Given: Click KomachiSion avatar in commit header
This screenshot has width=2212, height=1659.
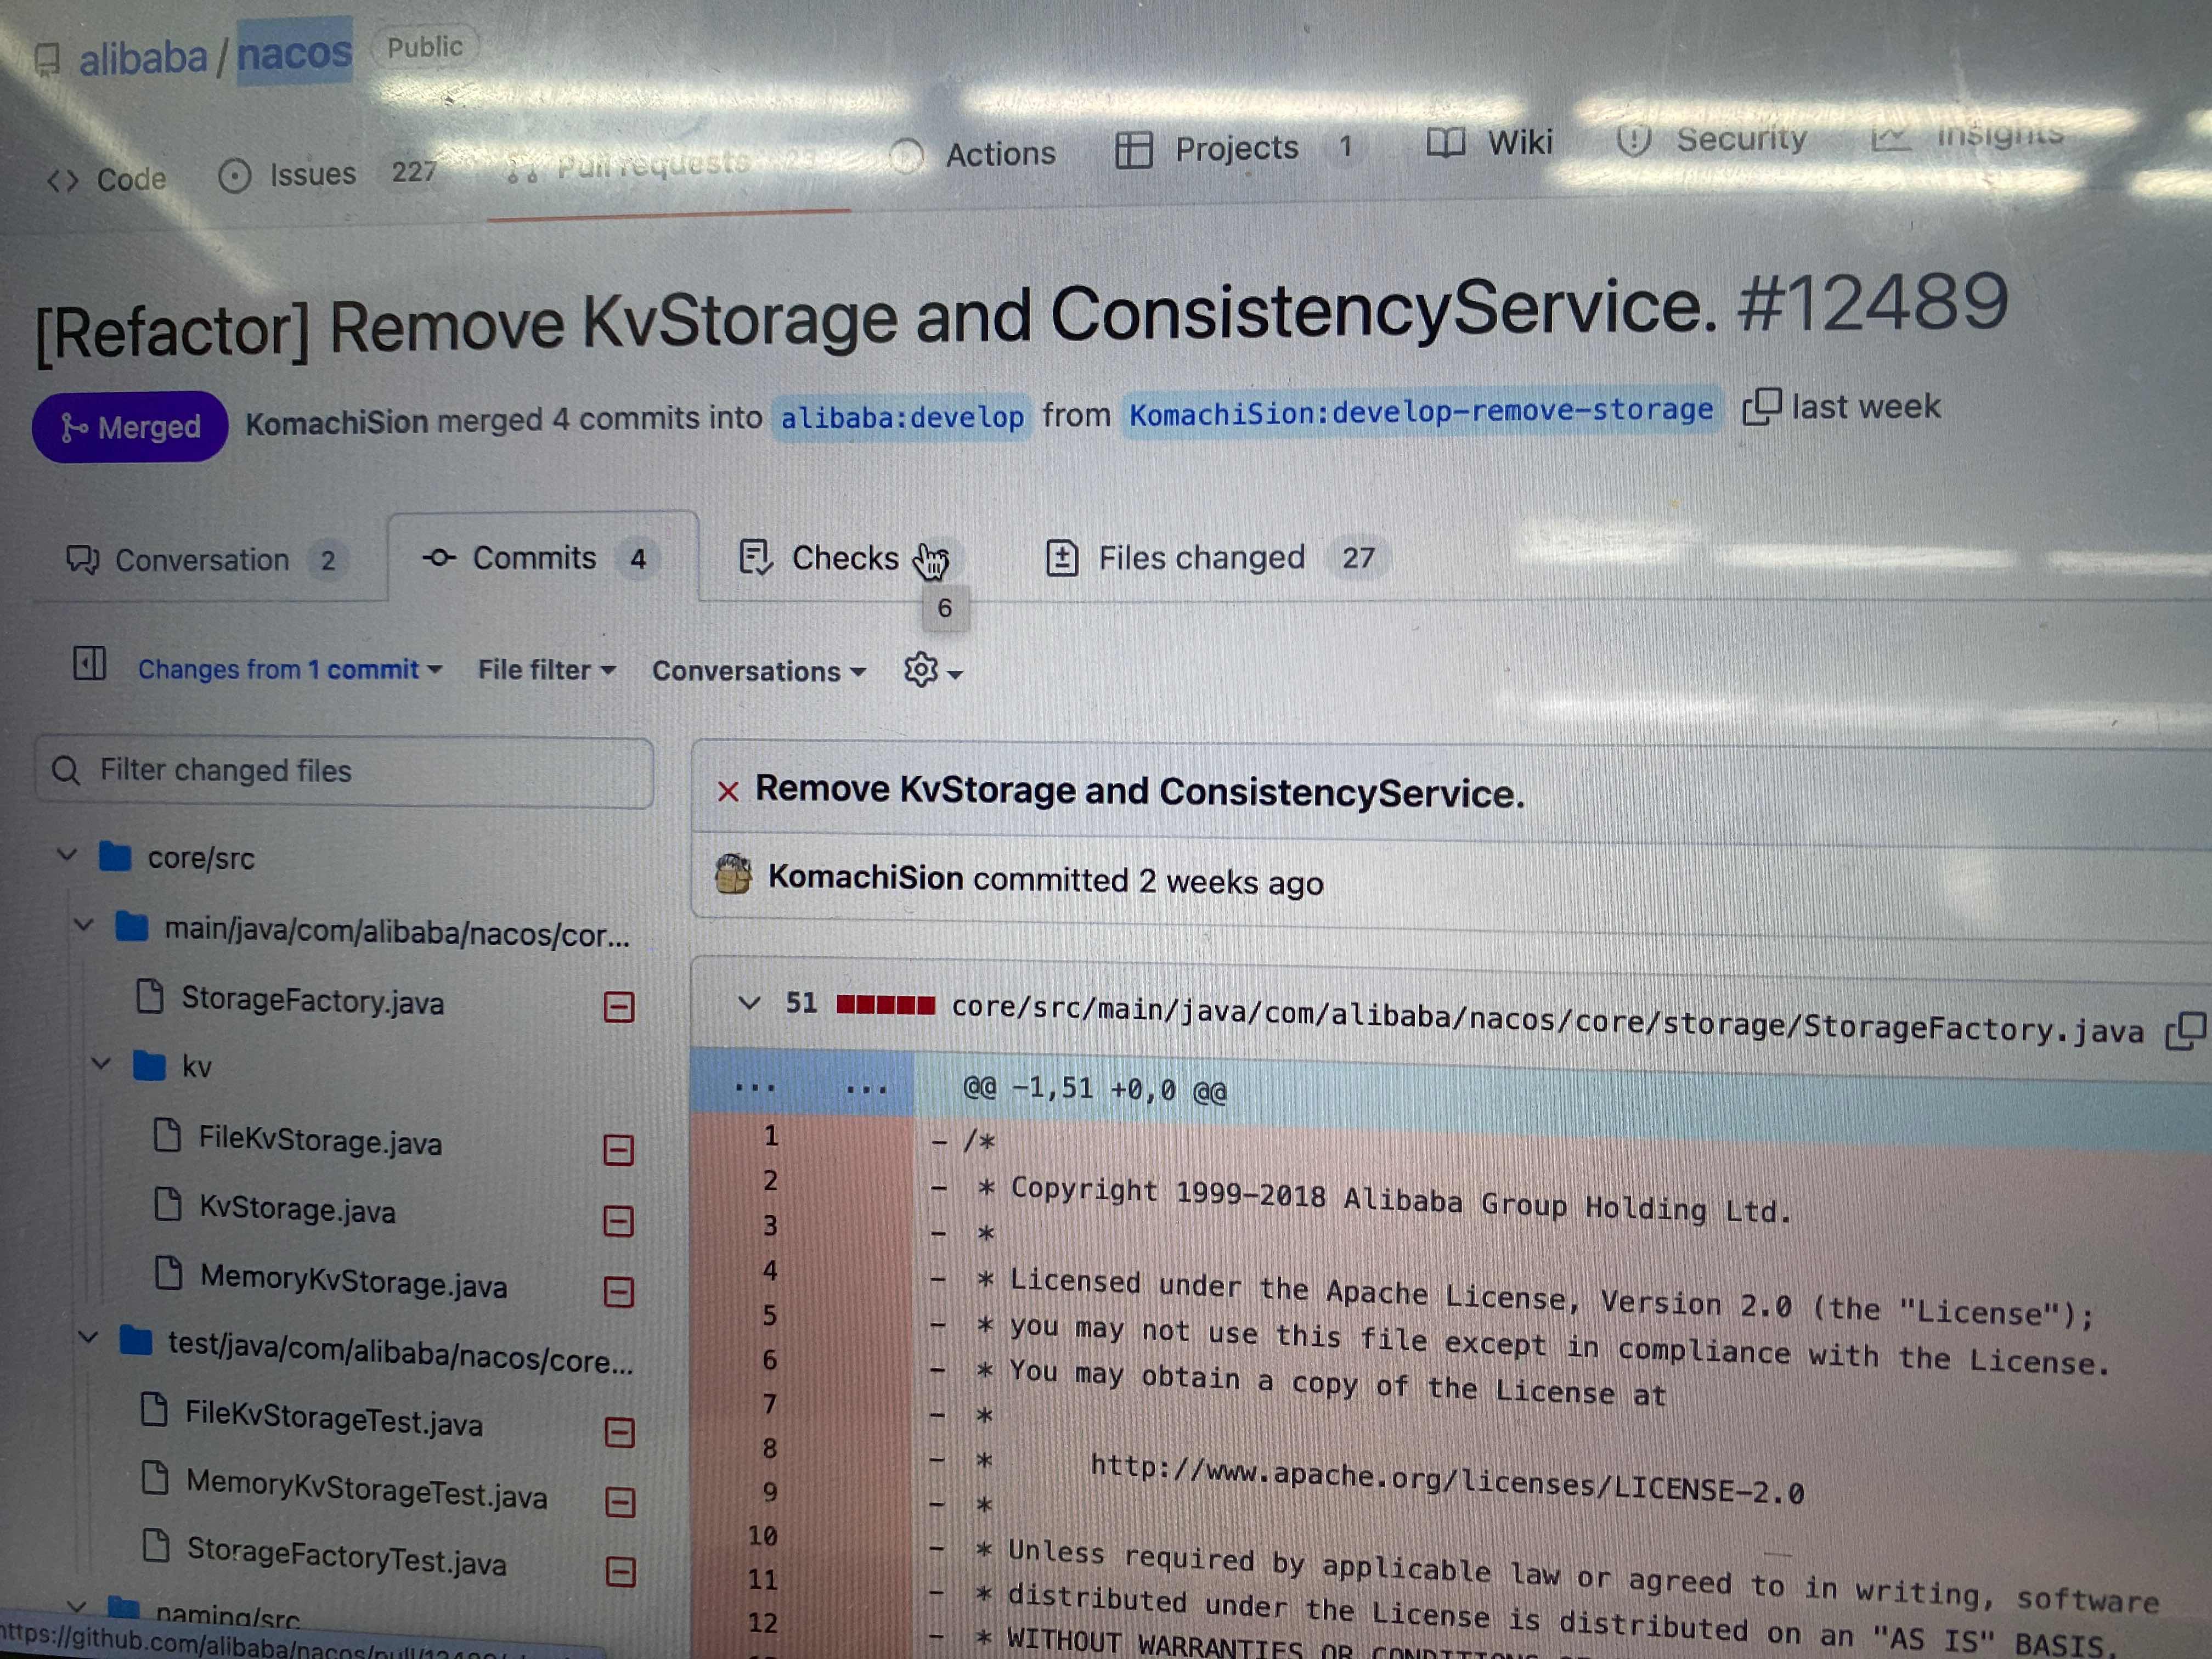Looking at the screenshot, I should [733, 875].
